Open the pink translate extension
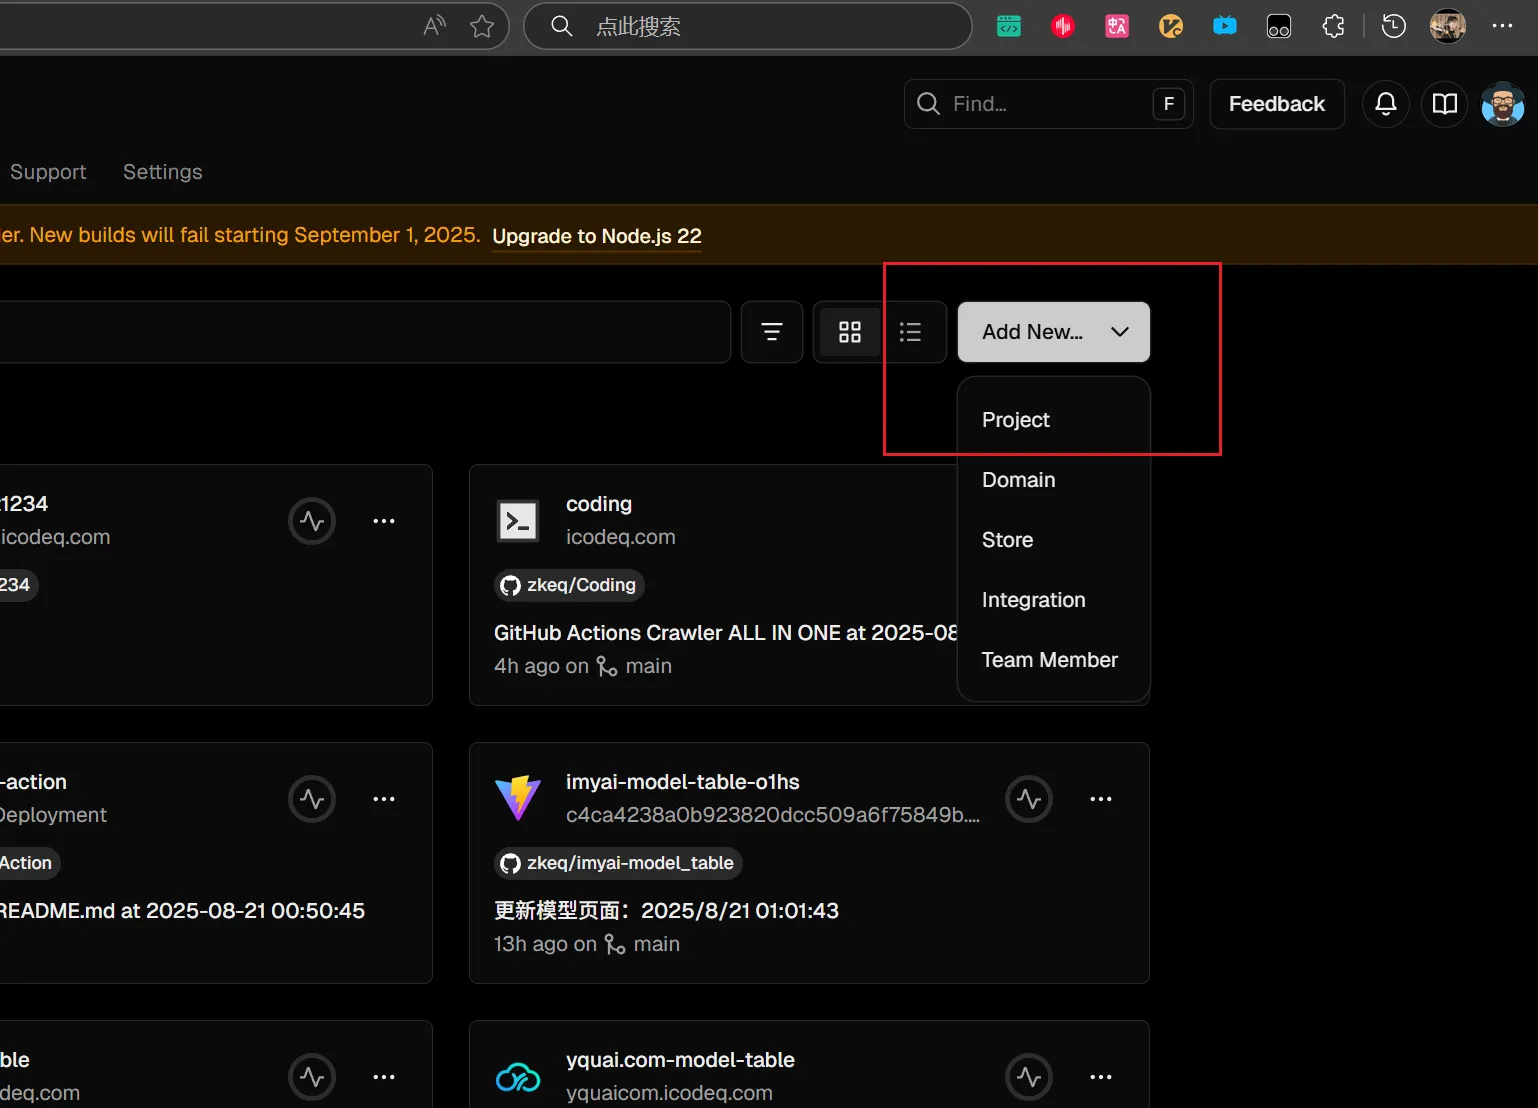 click(x=1117, y=26)
